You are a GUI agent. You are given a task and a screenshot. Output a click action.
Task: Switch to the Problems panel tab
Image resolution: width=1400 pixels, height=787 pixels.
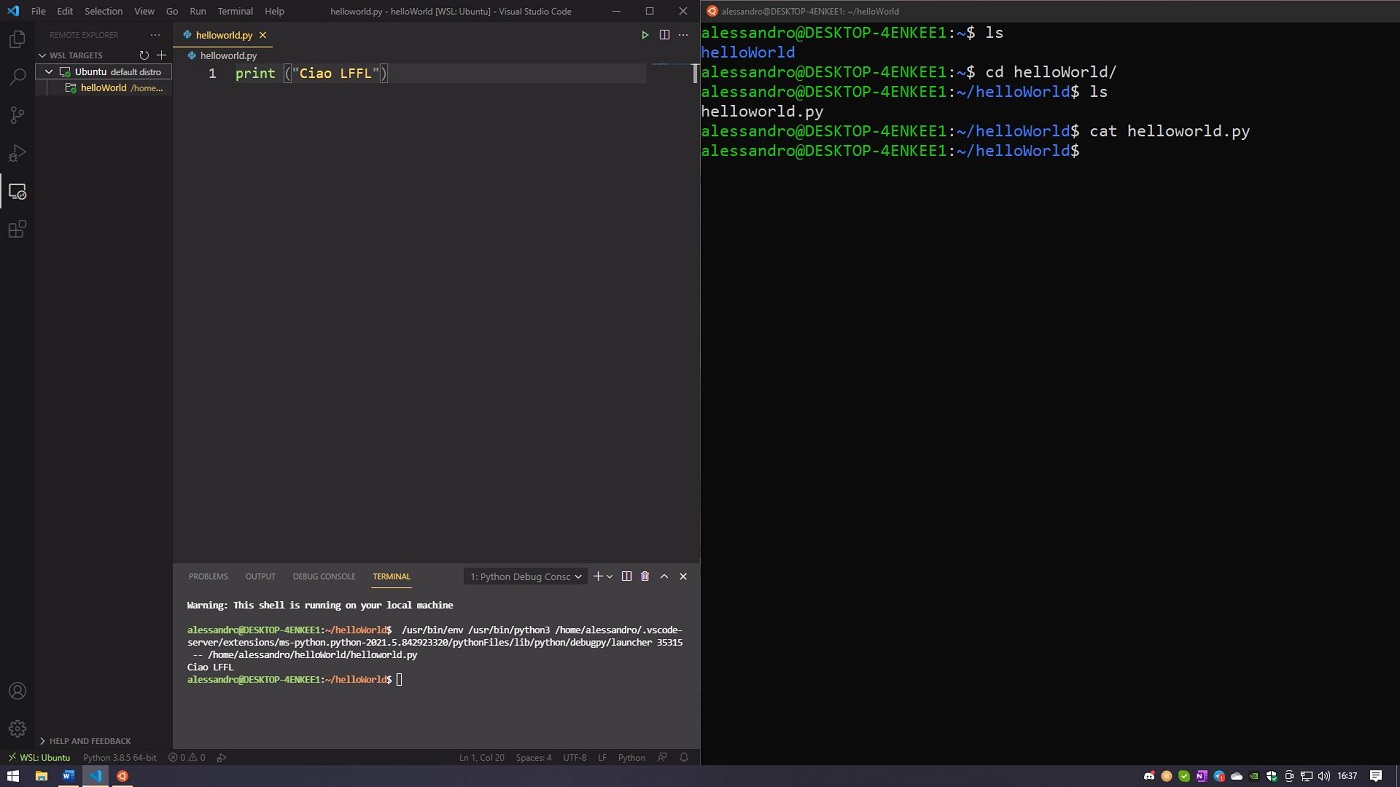[x=208, y=577]
